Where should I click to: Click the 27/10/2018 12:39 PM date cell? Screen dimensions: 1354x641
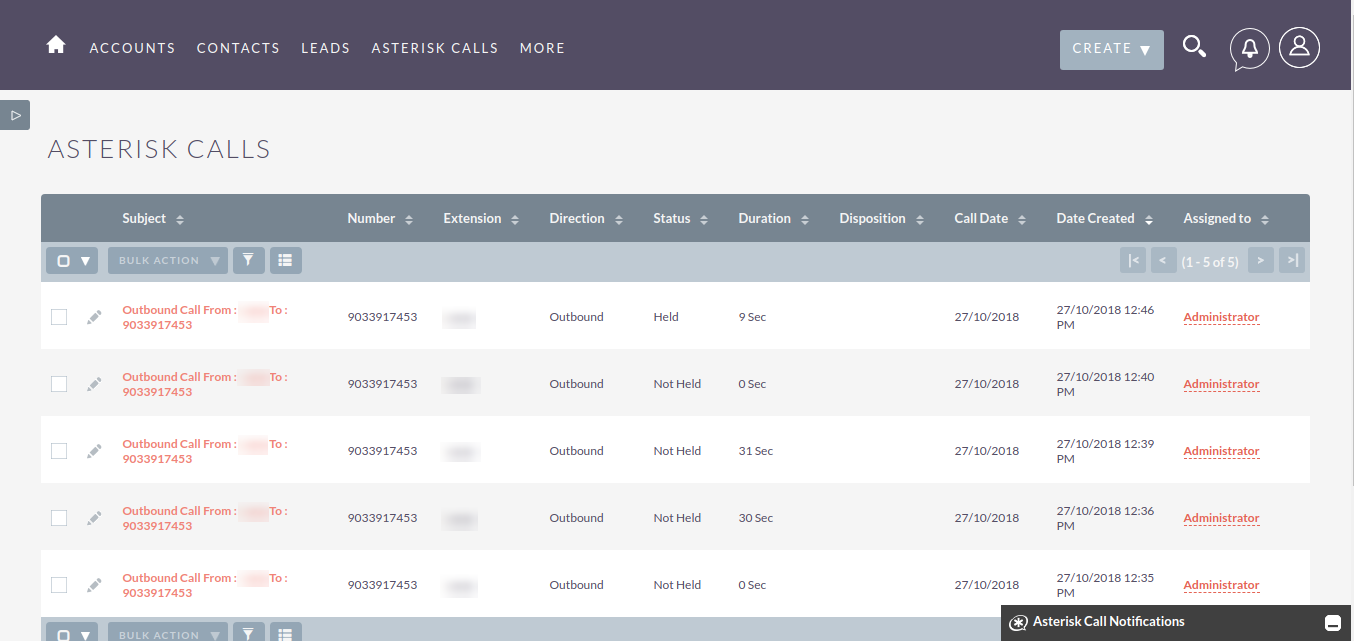(1105, 451)
